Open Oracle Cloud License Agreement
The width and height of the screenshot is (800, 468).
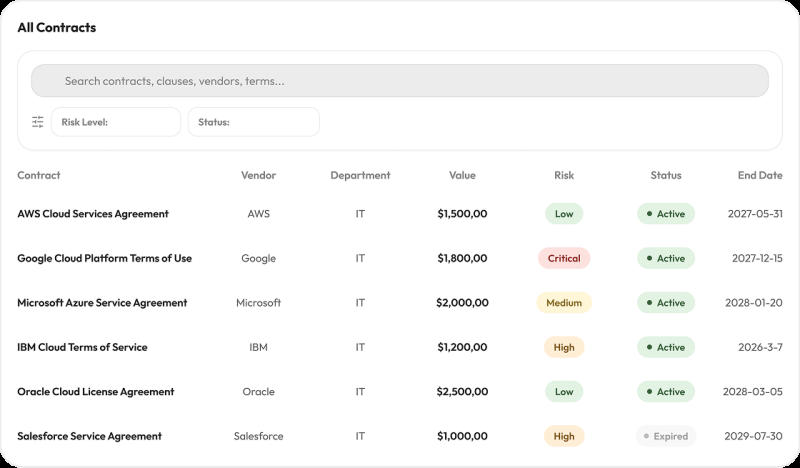(x=96, y=391)
